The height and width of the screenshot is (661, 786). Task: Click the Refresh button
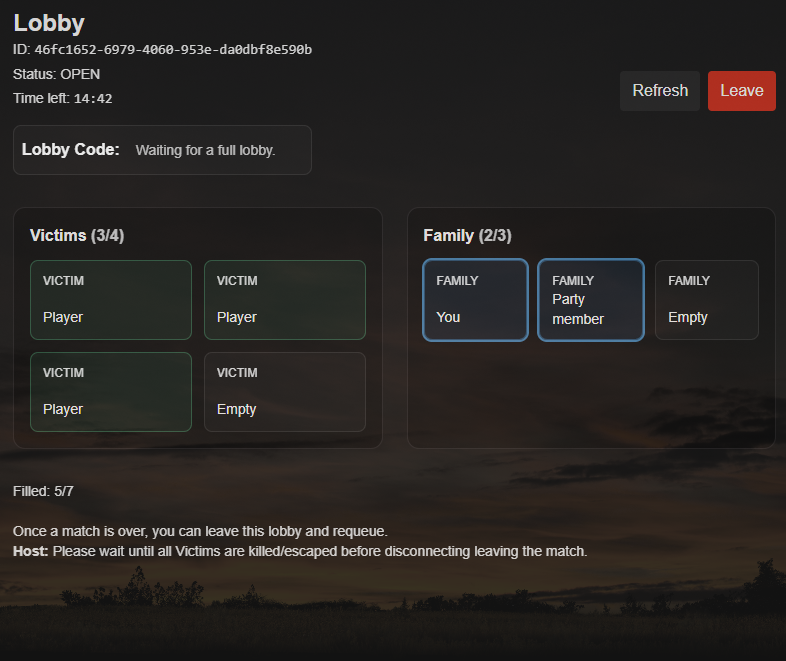click(x=660, y=91)
